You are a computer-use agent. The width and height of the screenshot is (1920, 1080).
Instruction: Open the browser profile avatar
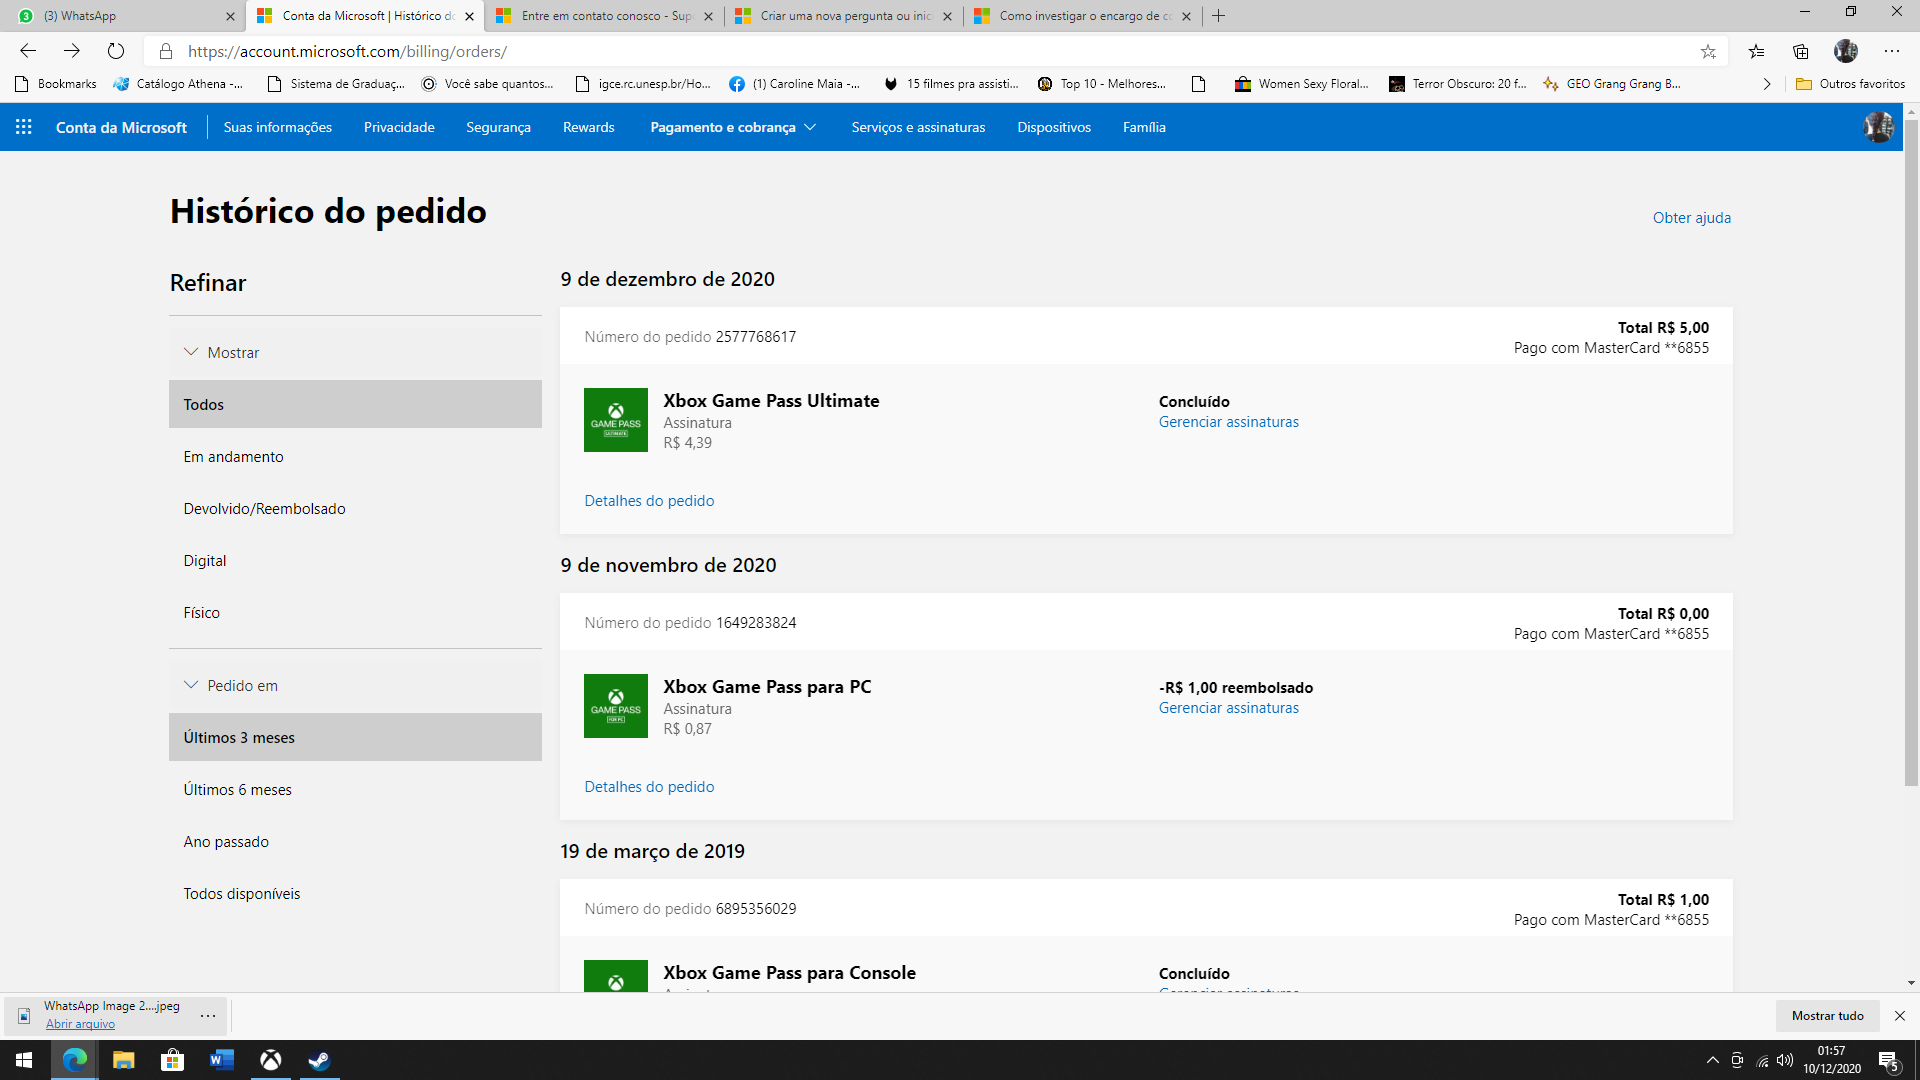click(1846, 51)
